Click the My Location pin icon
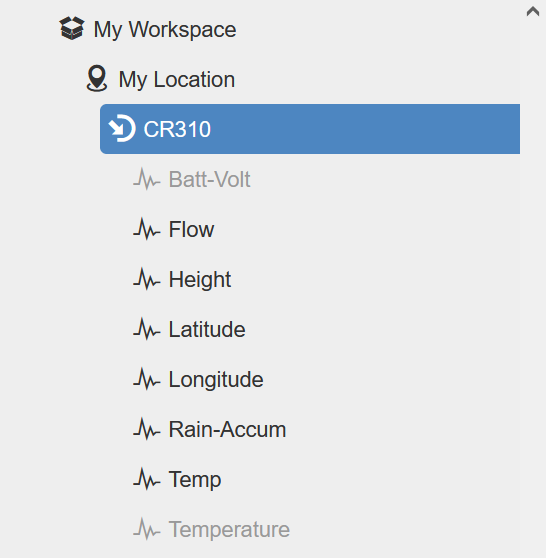546x558 pixels. tap(97, 78)
